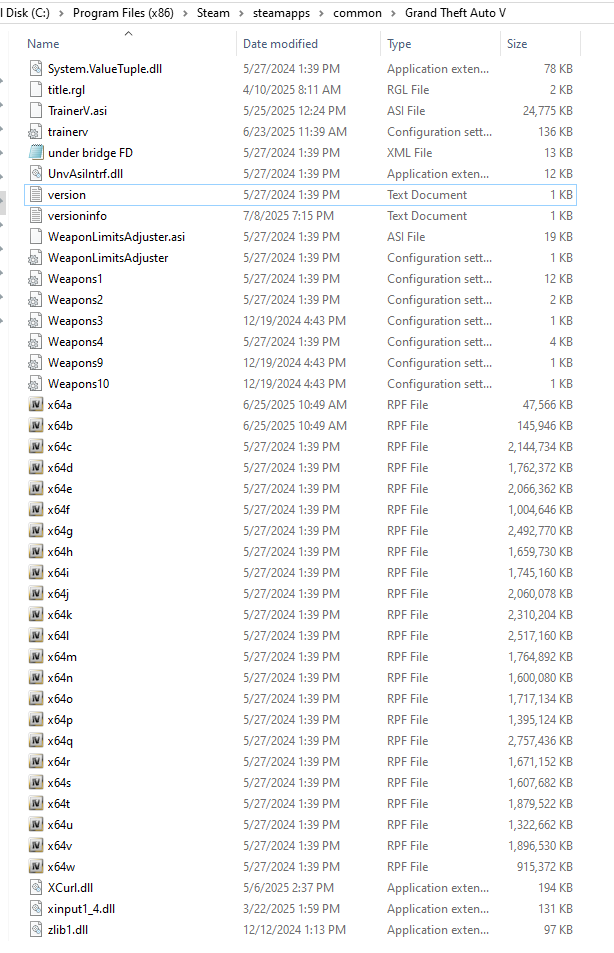Screen dimensions: 614x953
Task: Sort files by Name column header
Action: tap(43, 44)
